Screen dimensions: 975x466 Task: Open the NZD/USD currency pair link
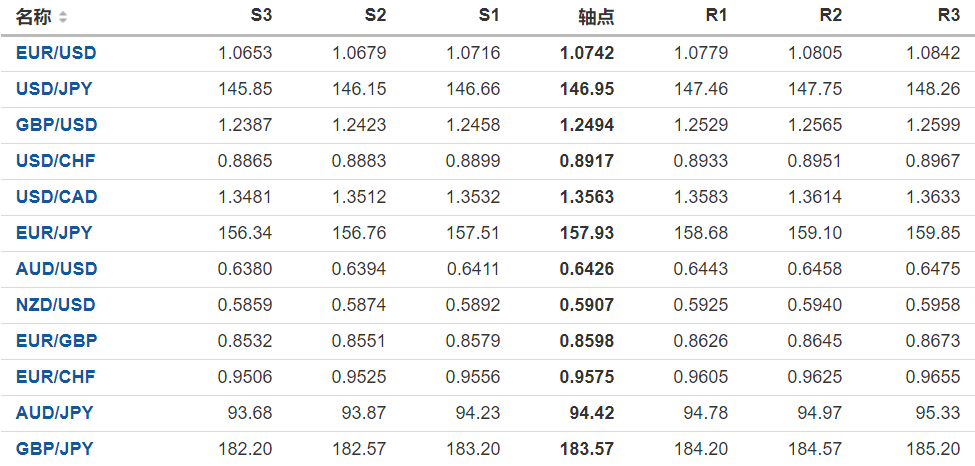[56, 305]
